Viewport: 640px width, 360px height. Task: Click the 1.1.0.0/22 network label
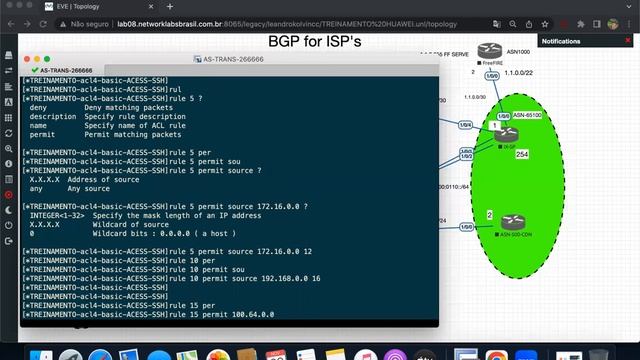519,73
